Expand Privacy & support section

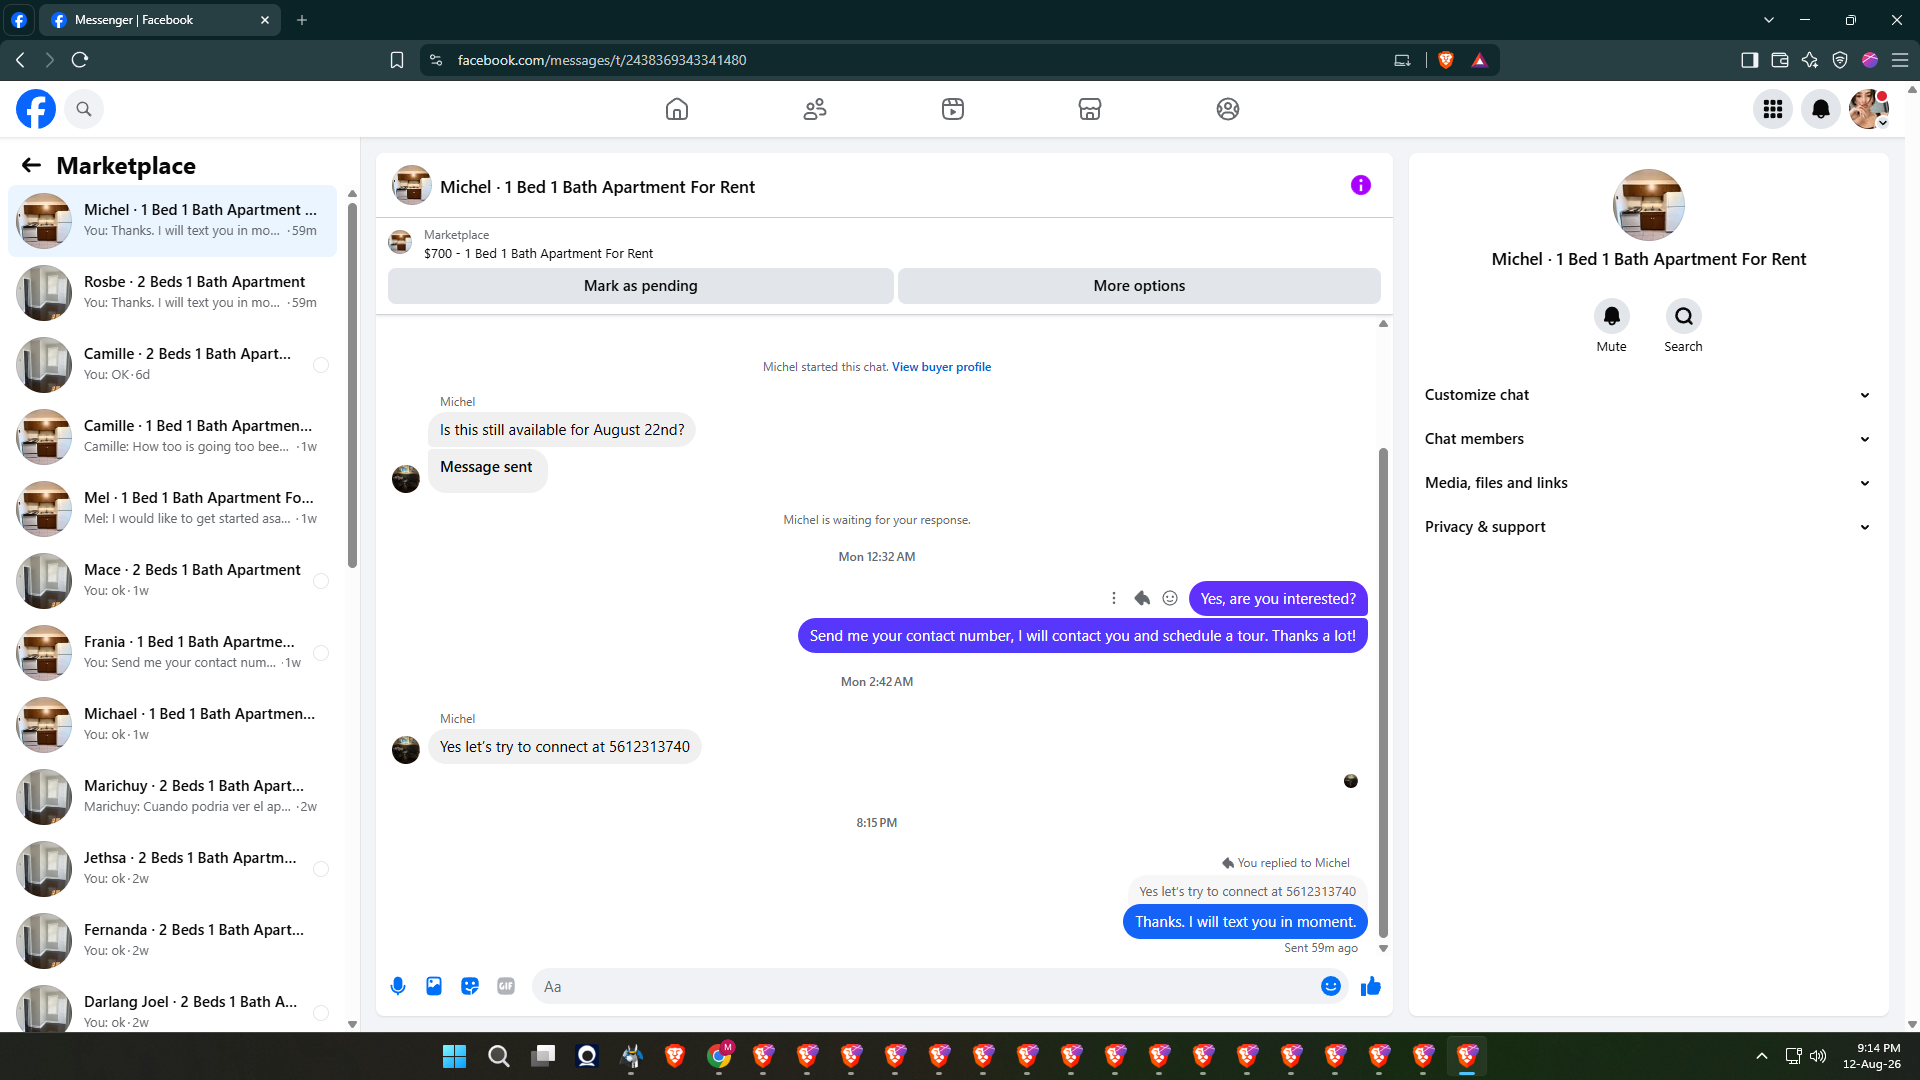pos(1648,527)
